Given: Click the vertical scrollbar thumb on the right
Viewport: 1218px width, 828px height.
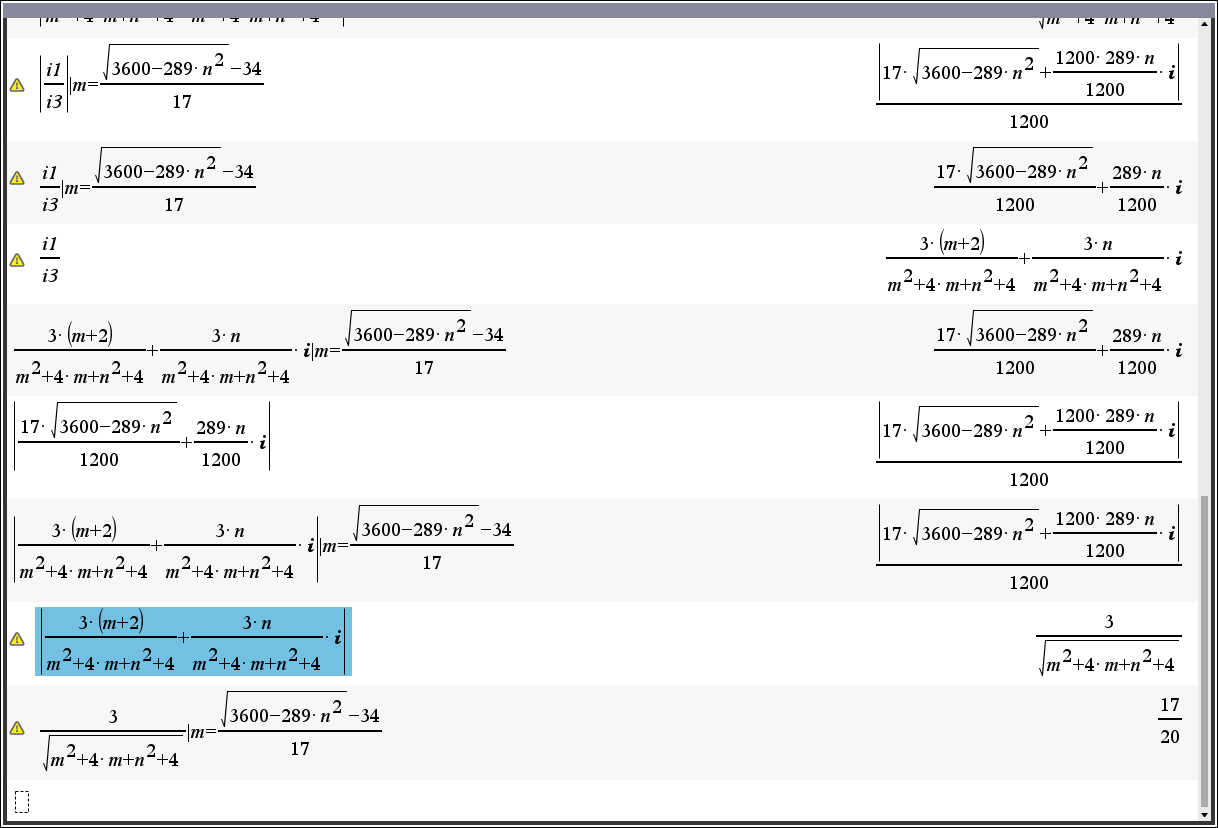Looking at the screenshot, I should tap(1204, 650).
